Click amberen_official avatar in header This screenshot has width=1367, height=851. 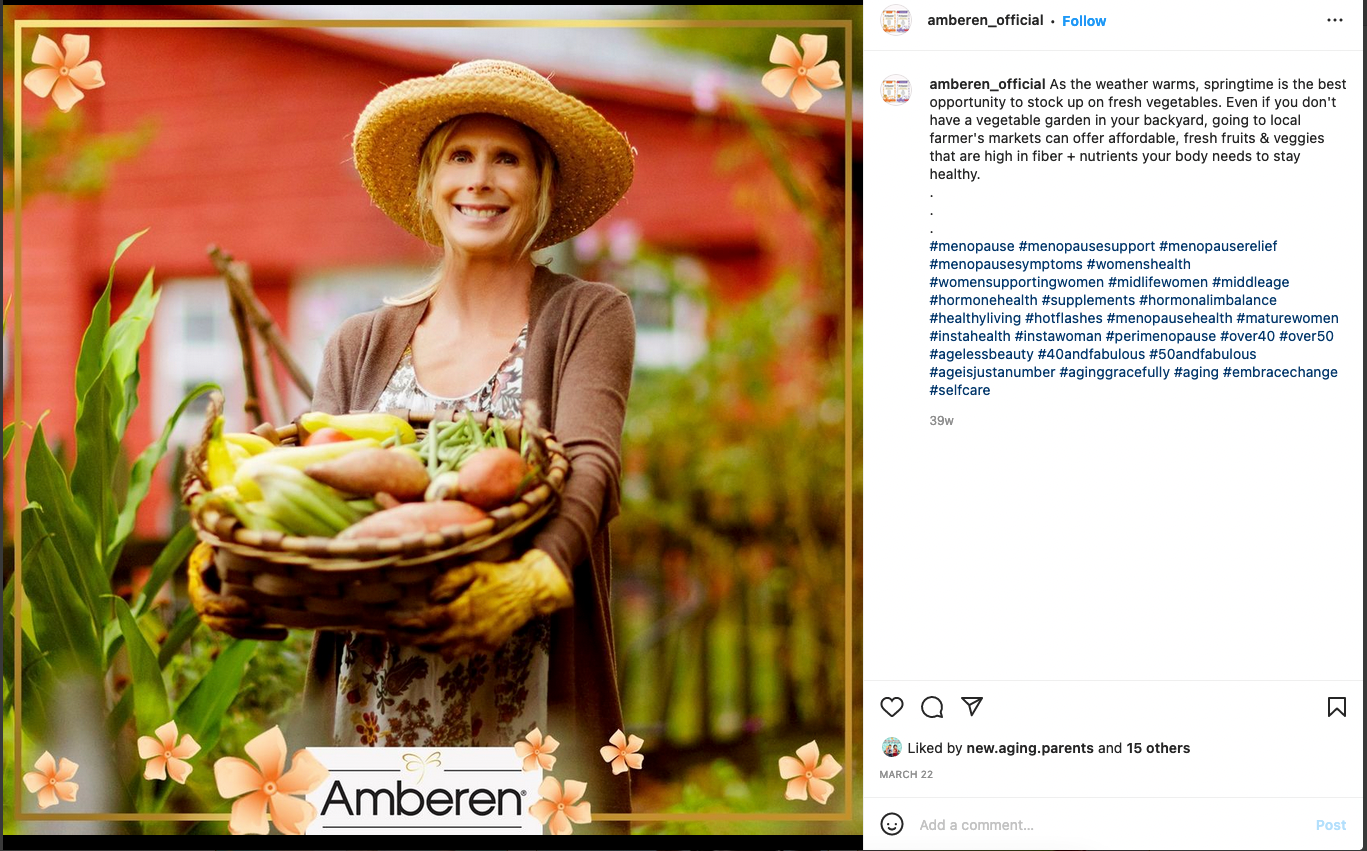(x=896, y=21)
